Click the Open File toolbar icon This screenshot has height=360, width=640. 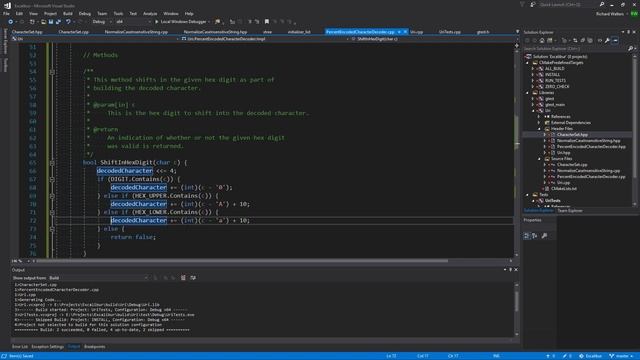point(43,22)
